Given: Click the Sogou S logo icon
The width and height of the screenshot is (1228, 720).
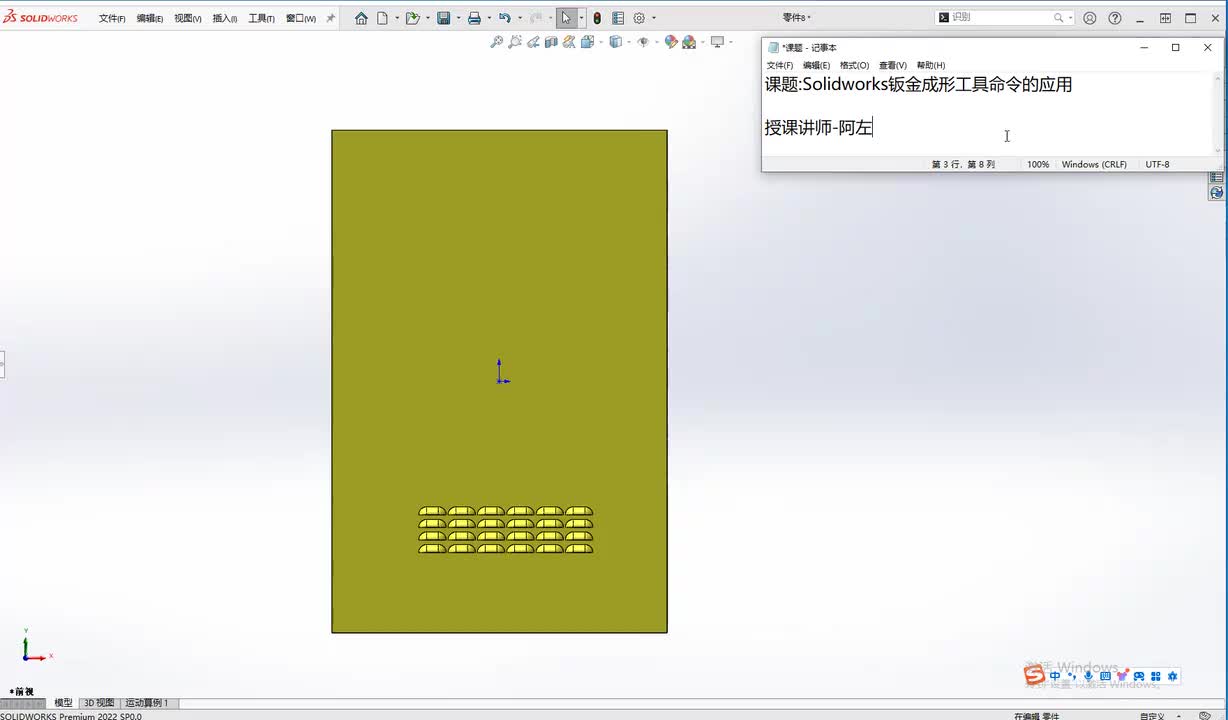Looking at the screenshot, I should pos(1035,677).
